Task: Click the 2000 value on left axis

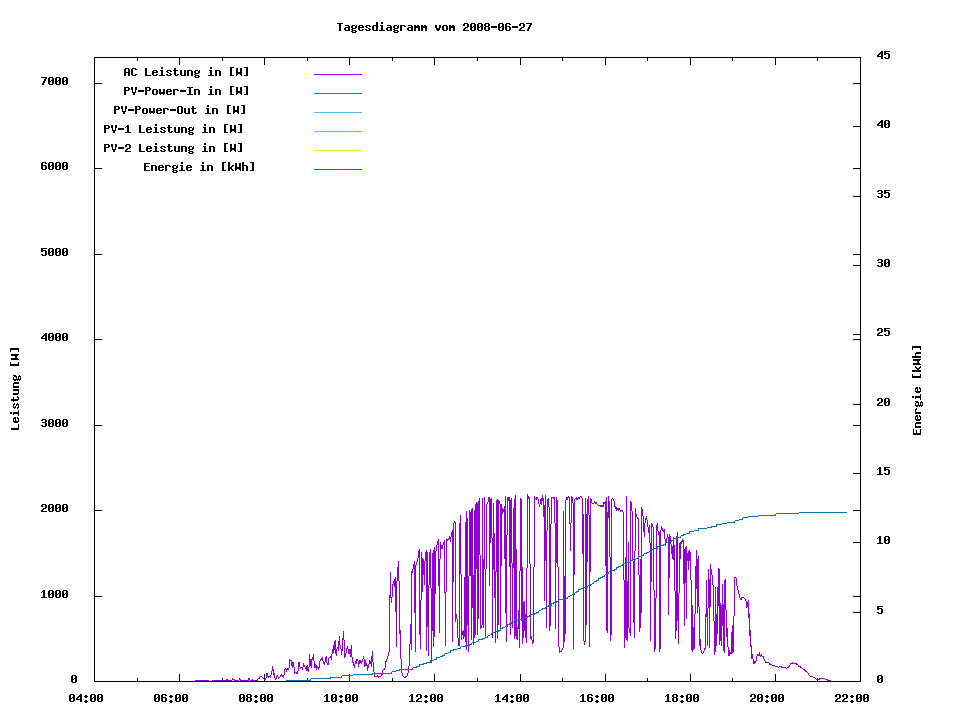Action: tap(53, 509)
